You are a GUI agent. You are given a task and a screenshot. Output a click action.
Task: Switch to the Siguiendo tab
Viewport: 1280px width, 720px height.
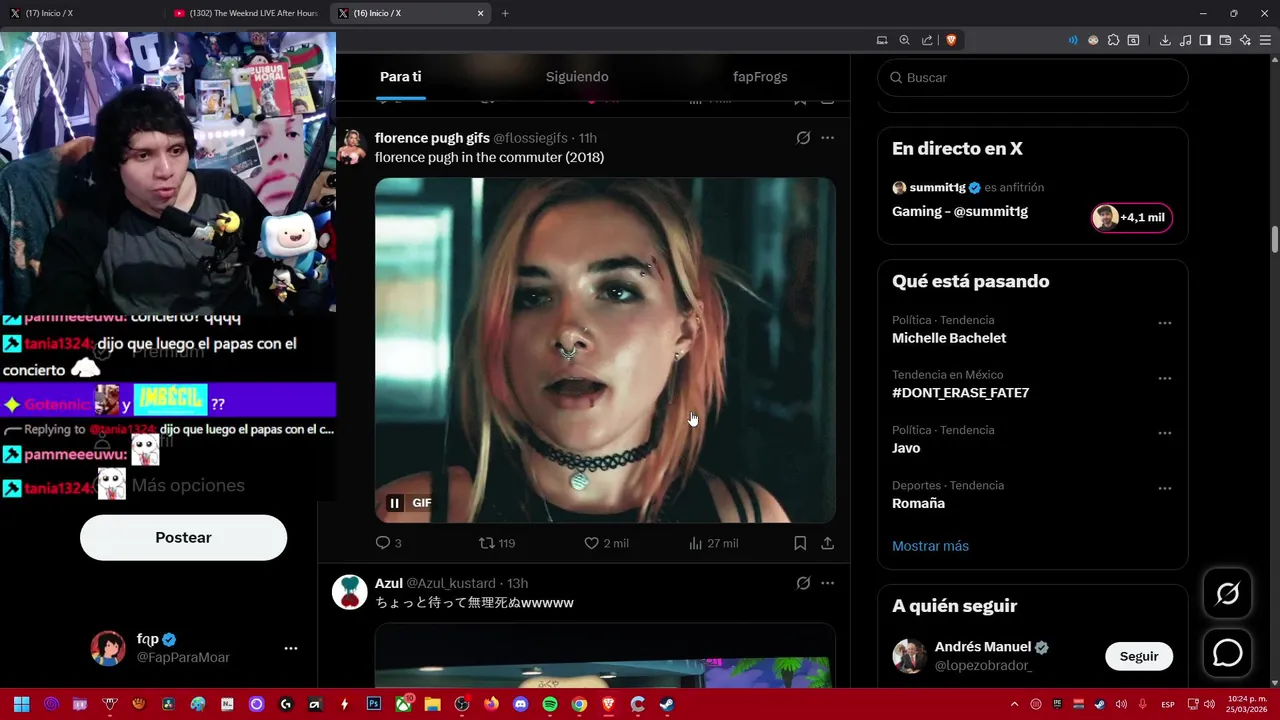pos(577,77)
